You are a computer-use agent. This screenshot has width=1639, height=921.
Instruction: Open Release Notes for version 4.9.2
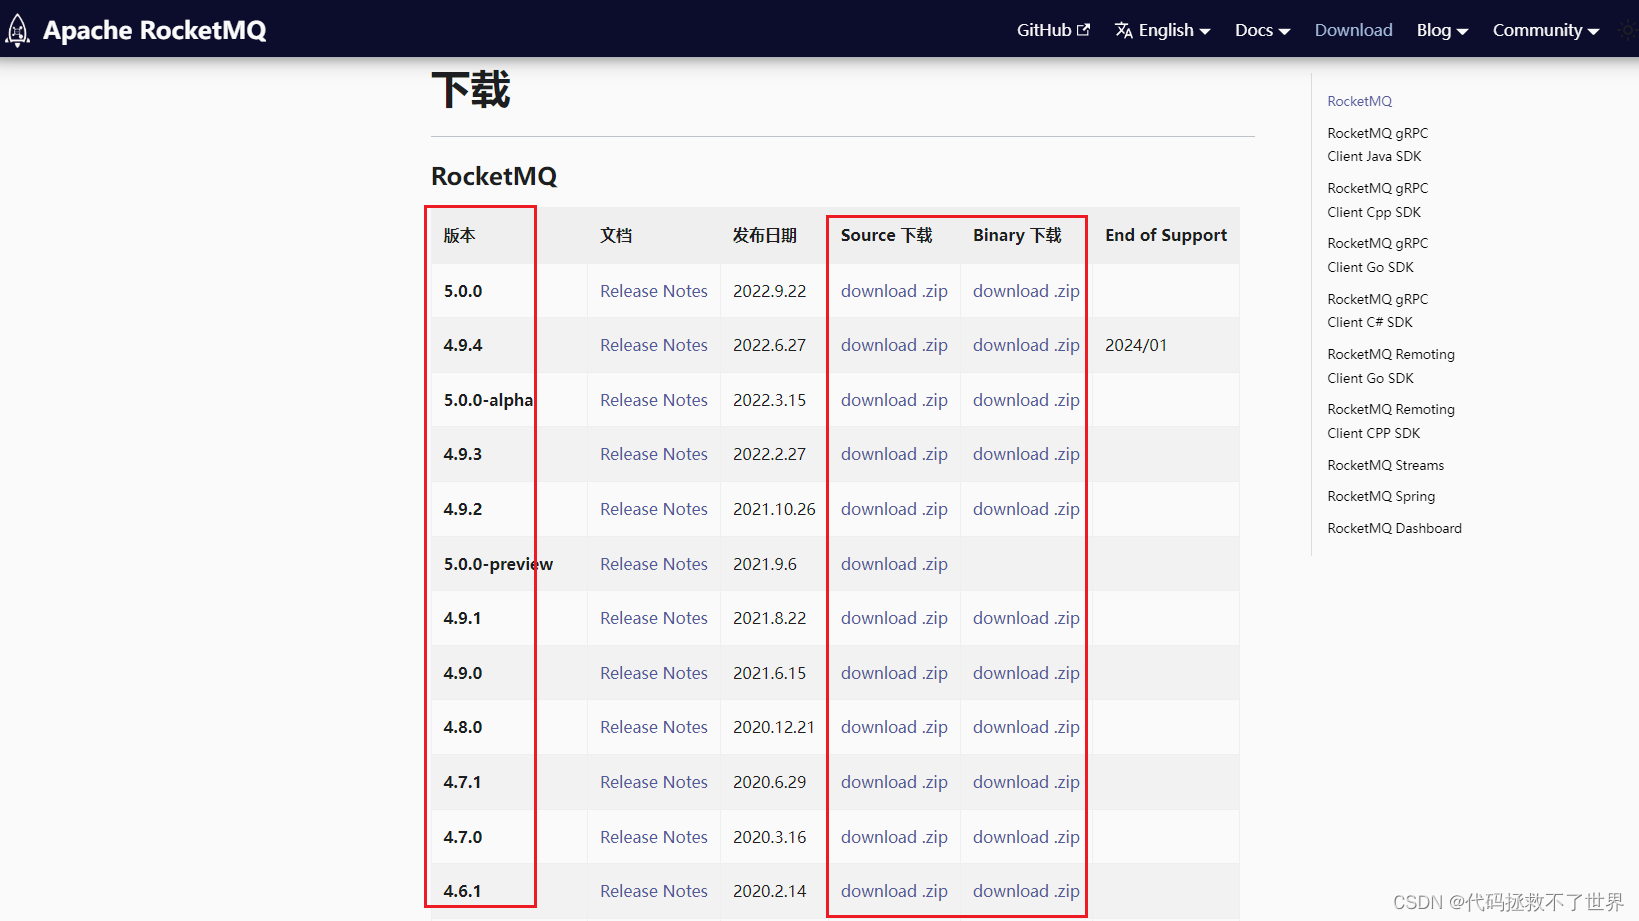tap(654, 509)
